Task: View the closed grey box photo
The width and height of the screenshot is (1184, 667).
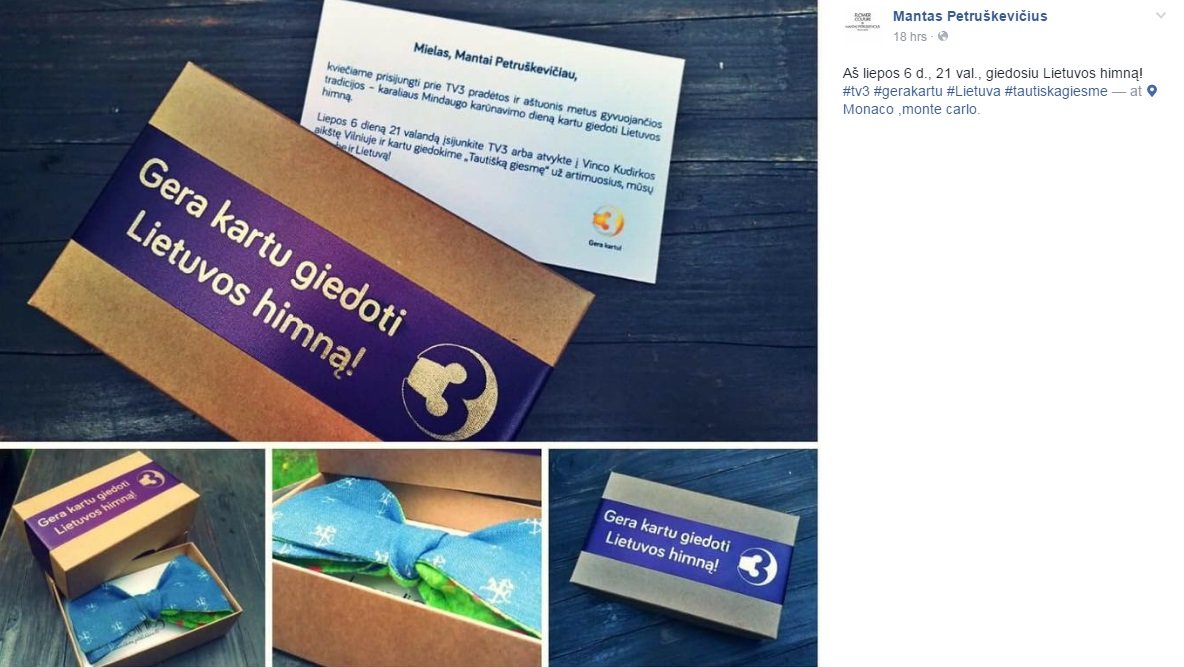Action: point(683,558)
